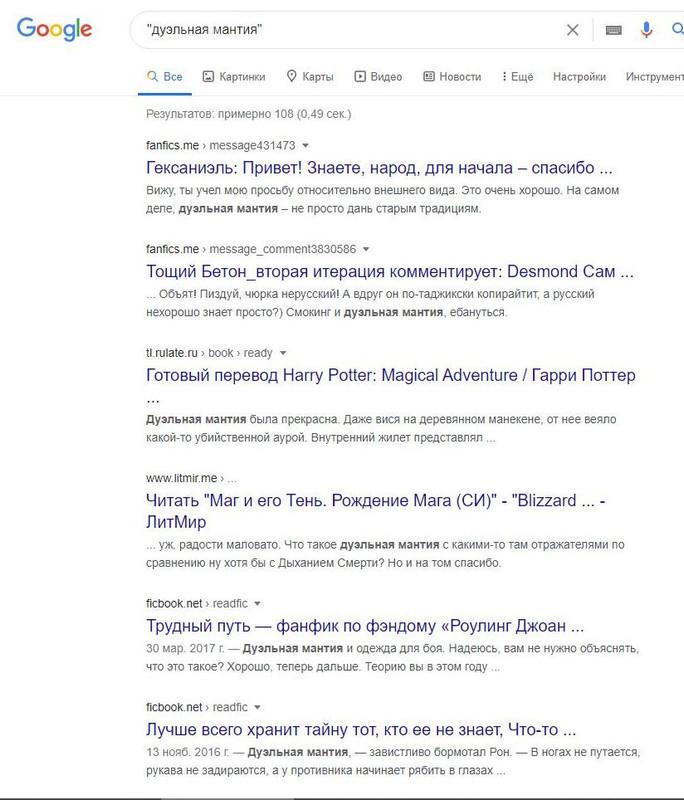Open the result "Трудный путь — фанфик по фэндому"
684x800 pixels.
click(x=365, y=626)
